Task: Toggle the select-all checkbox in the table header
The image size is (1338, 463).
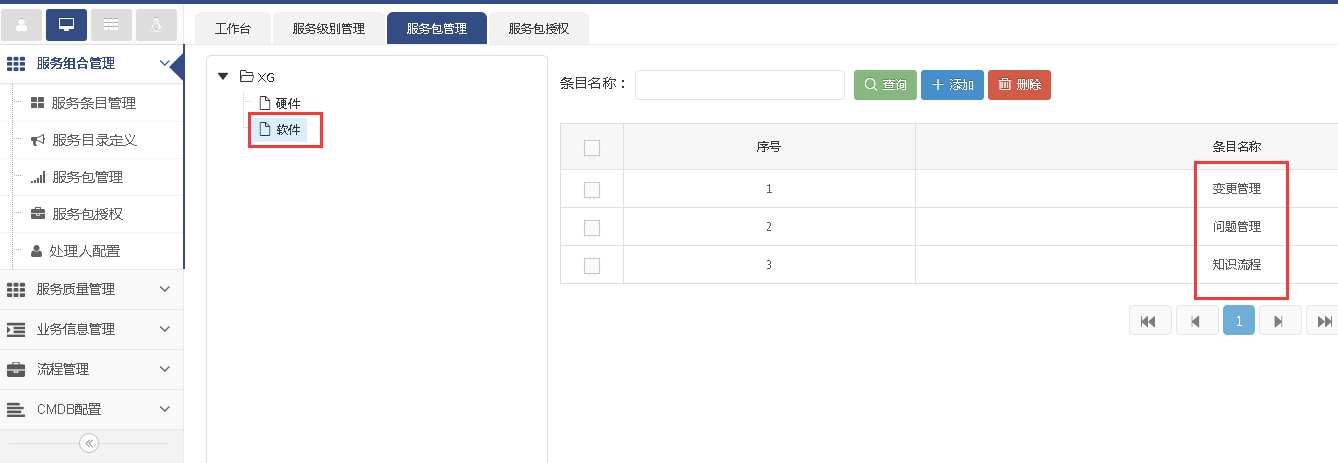Action: [591, 148]
